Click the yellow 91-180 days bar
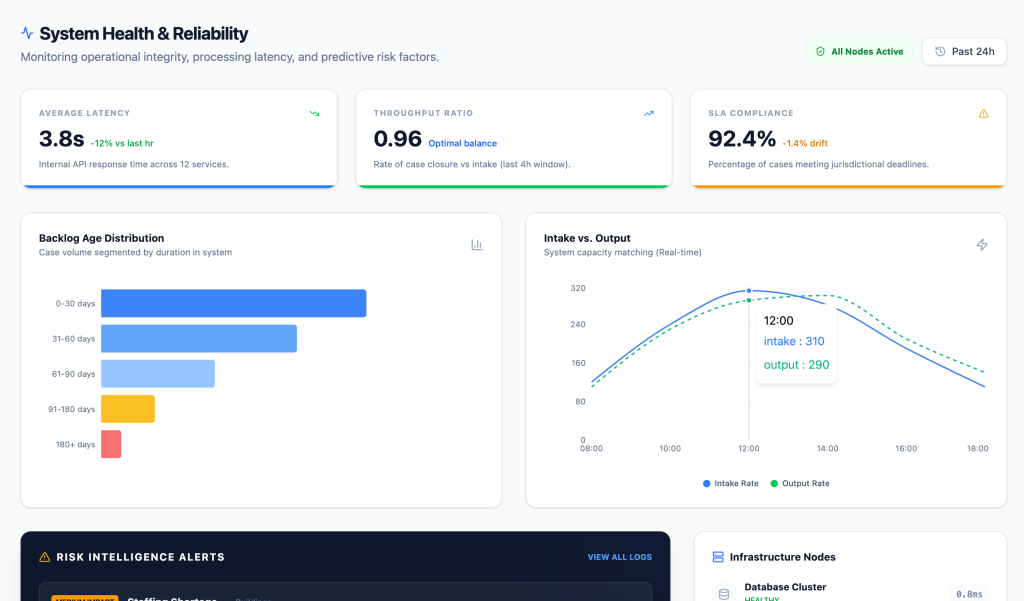This screenshot has width=1024, height=601. click(x=128, y=409)
